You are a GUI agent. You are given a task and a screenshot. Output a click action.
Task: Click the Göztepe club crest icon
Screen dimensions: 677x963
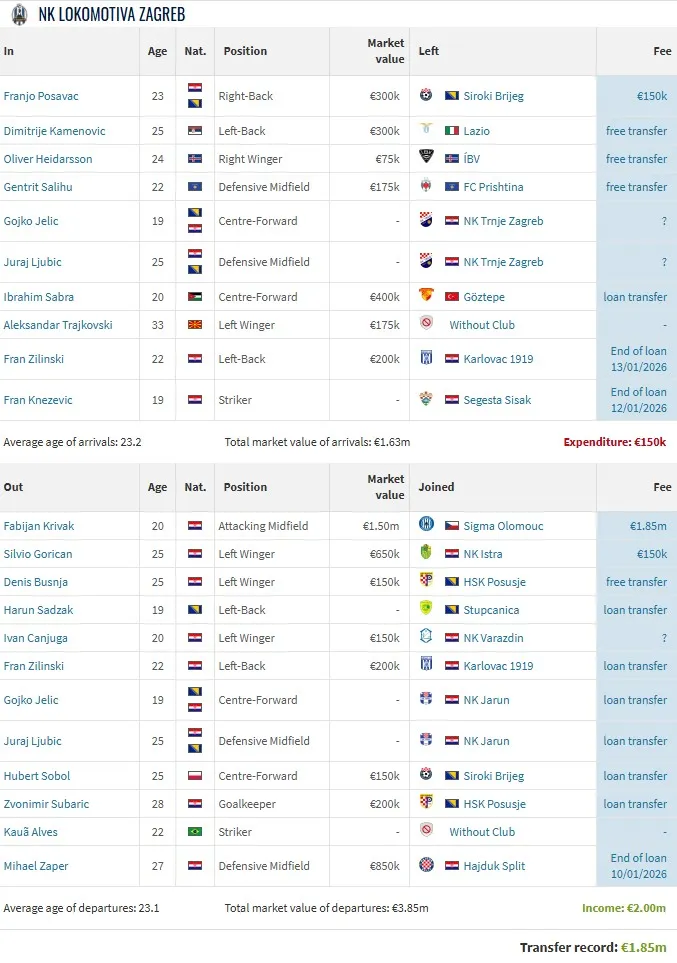pyautogui.click(x=426, y=296)
